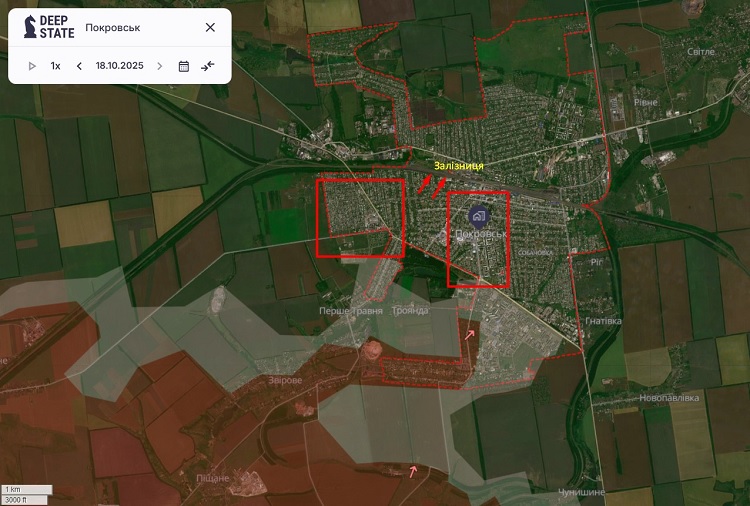The width and height of the screenshot is (750, 506).
Task: Change the 1x playback speed
Action: pos(56,66)
